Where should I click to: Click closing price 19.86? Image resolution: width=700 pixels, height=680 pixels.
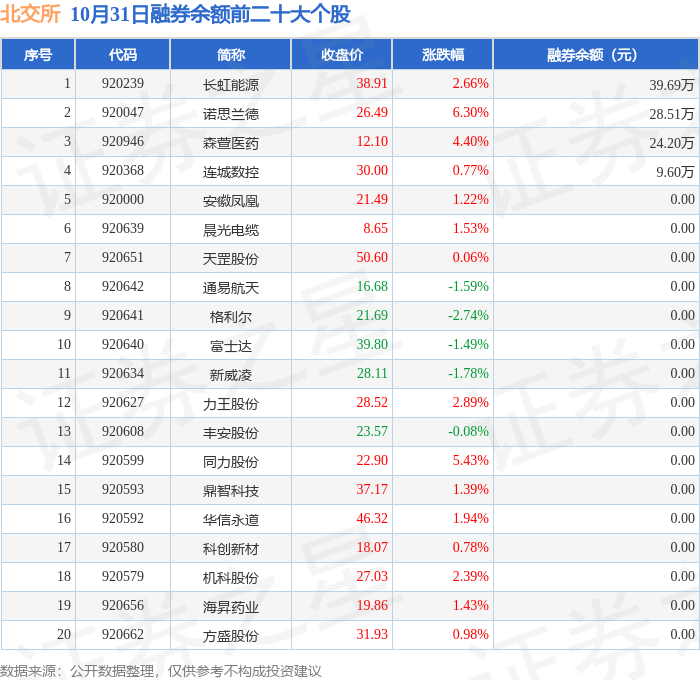(372, 606)
